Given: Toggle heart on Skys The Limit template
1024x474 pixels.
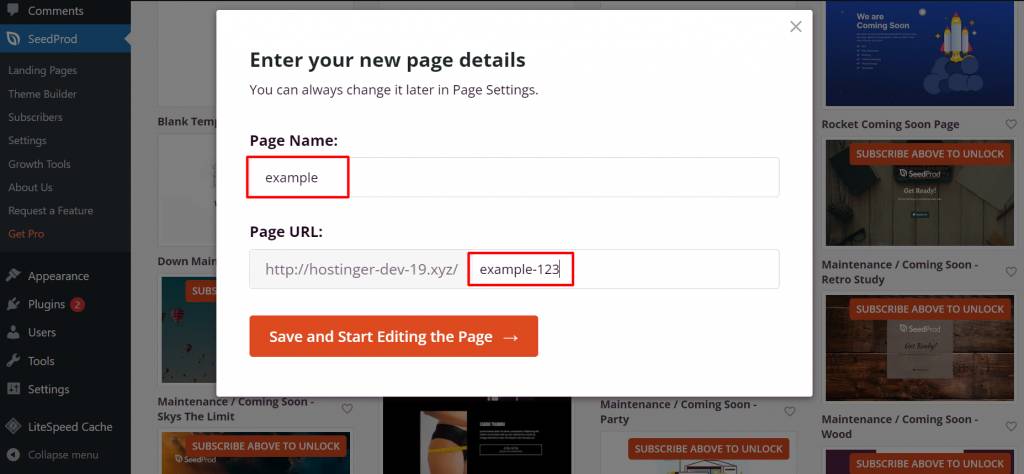Looking at the screenshot, I should [347, 409].
